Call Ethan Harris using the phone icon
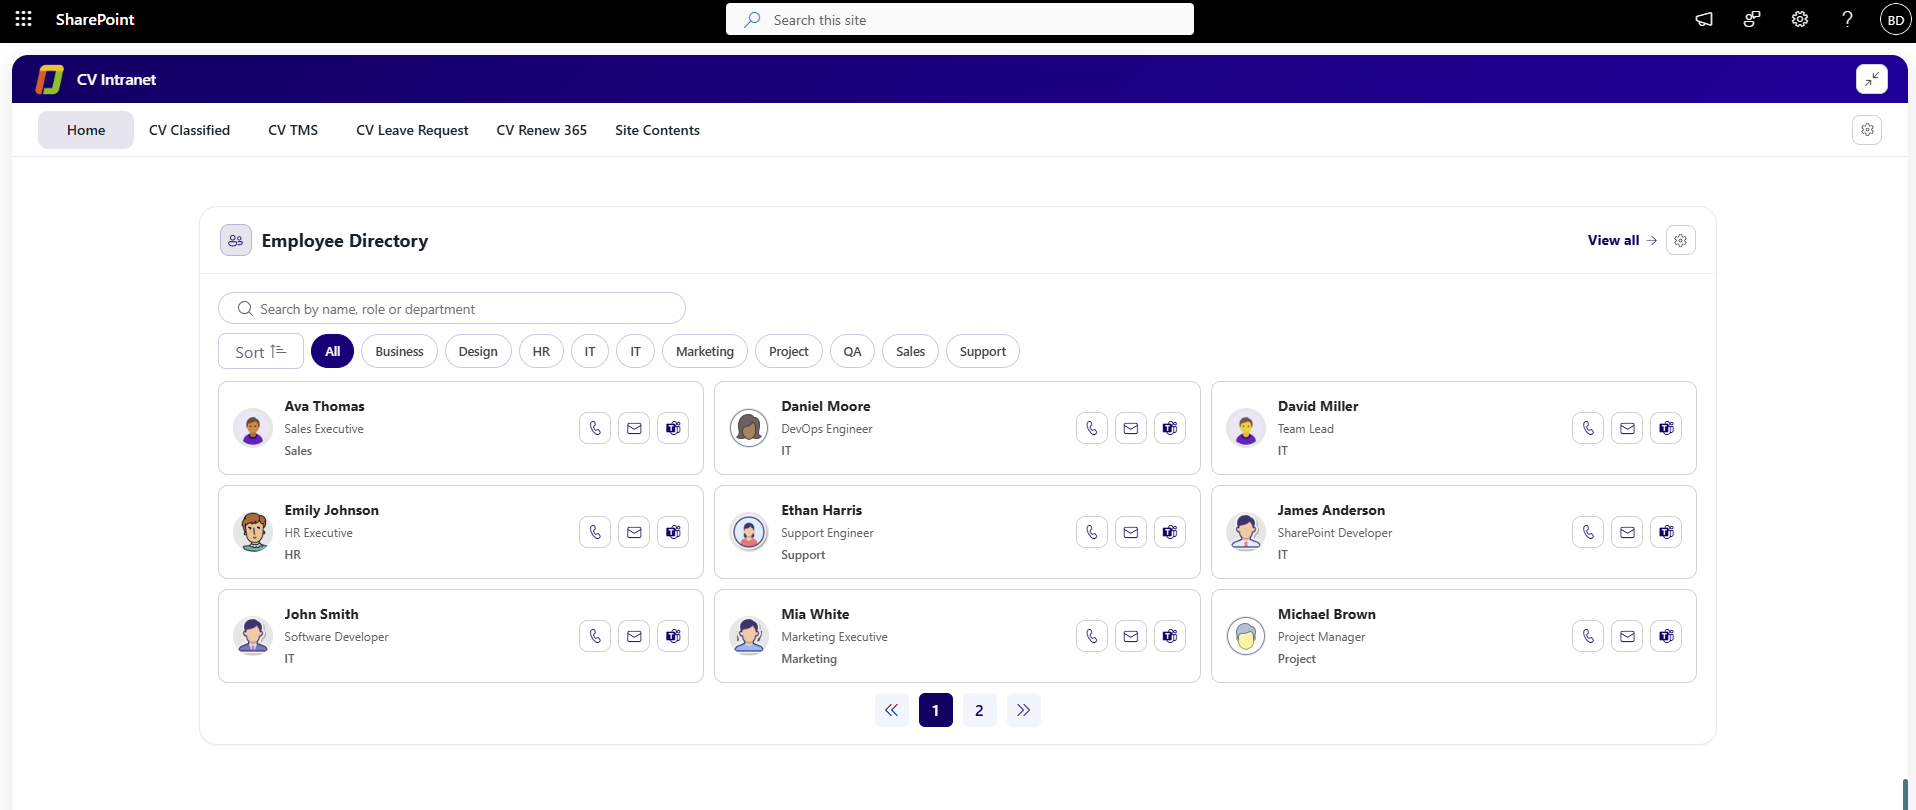 1092,532
